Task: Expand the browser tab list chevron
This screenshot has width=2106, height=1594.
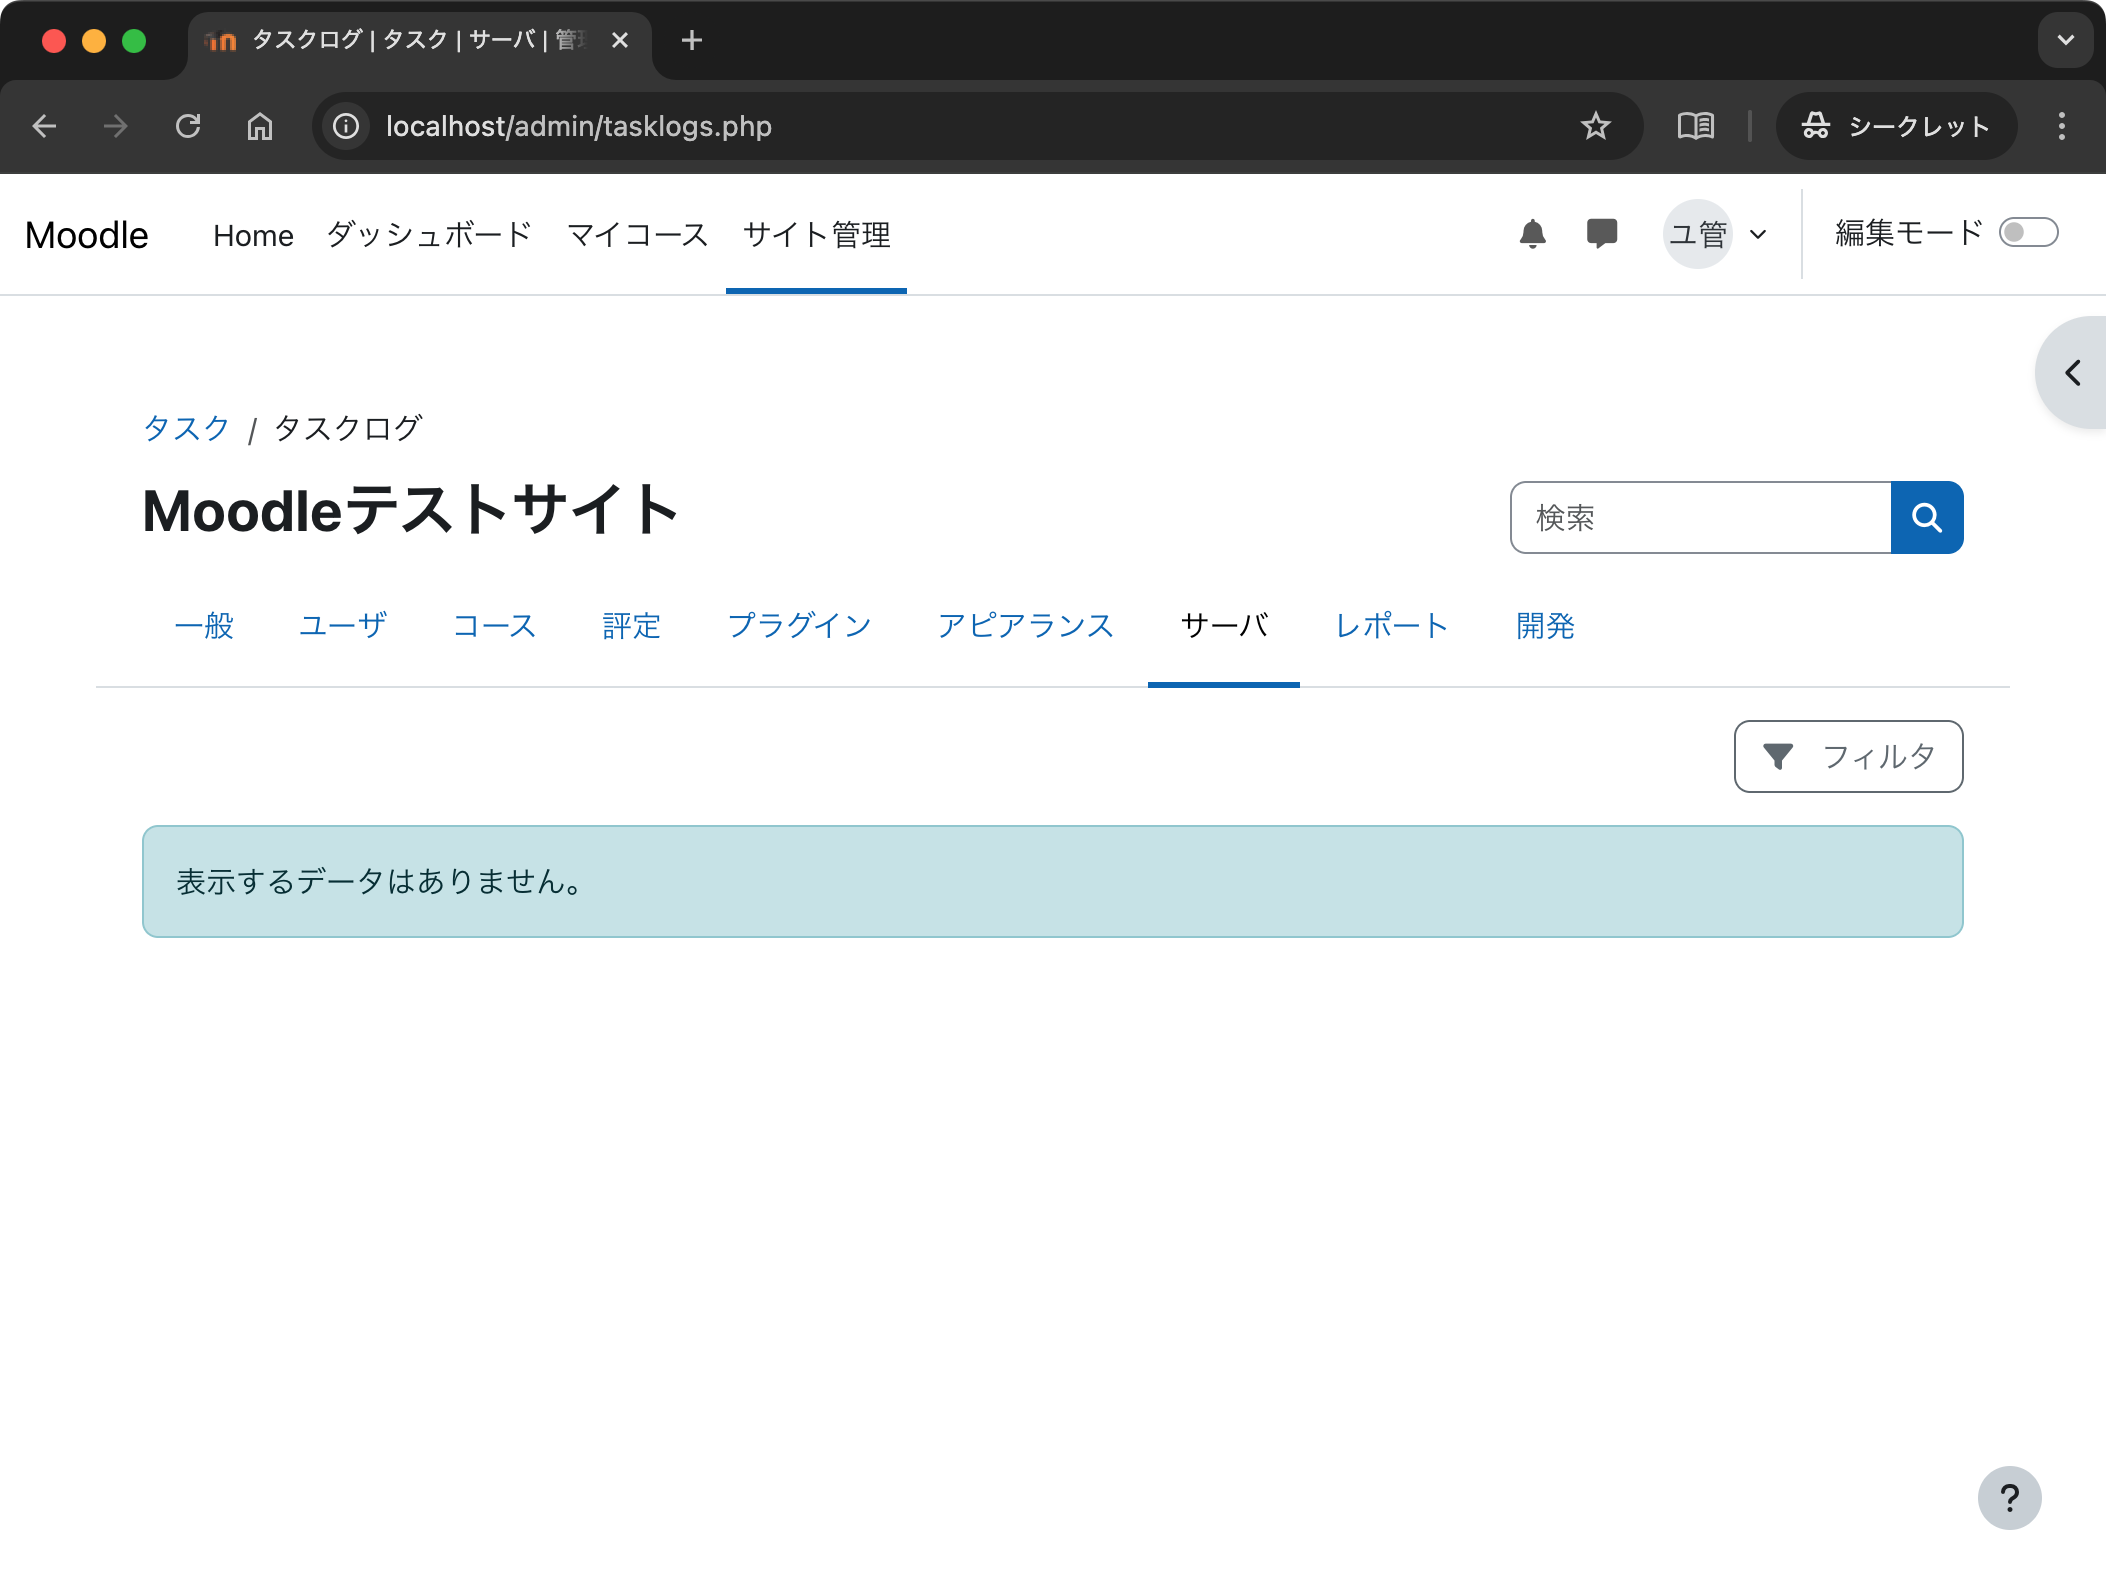Action: tap(2065, 40)
